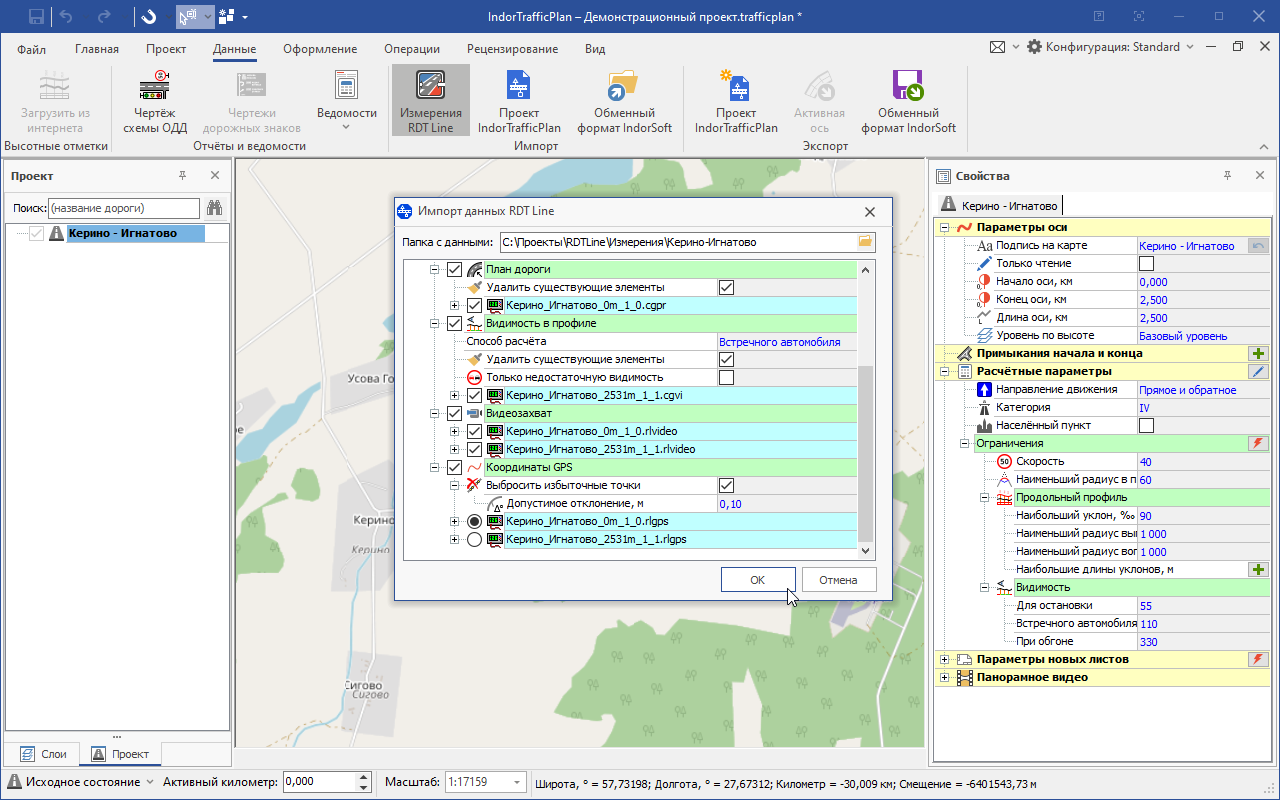1280x800 pixels.
Task: Expand Параметры новых листов section
Action: pos(945,660)
